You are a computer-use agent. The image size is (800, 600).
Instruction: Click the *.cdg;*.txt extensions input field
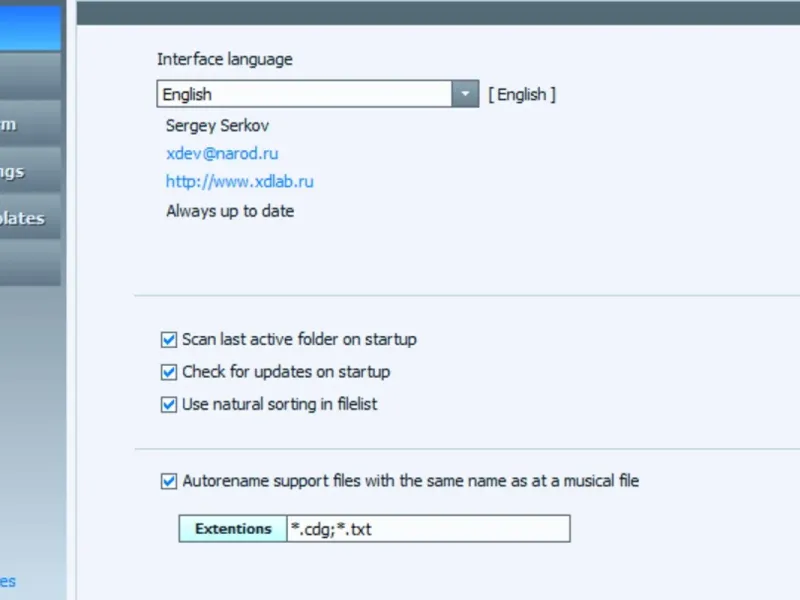[428, 529]
